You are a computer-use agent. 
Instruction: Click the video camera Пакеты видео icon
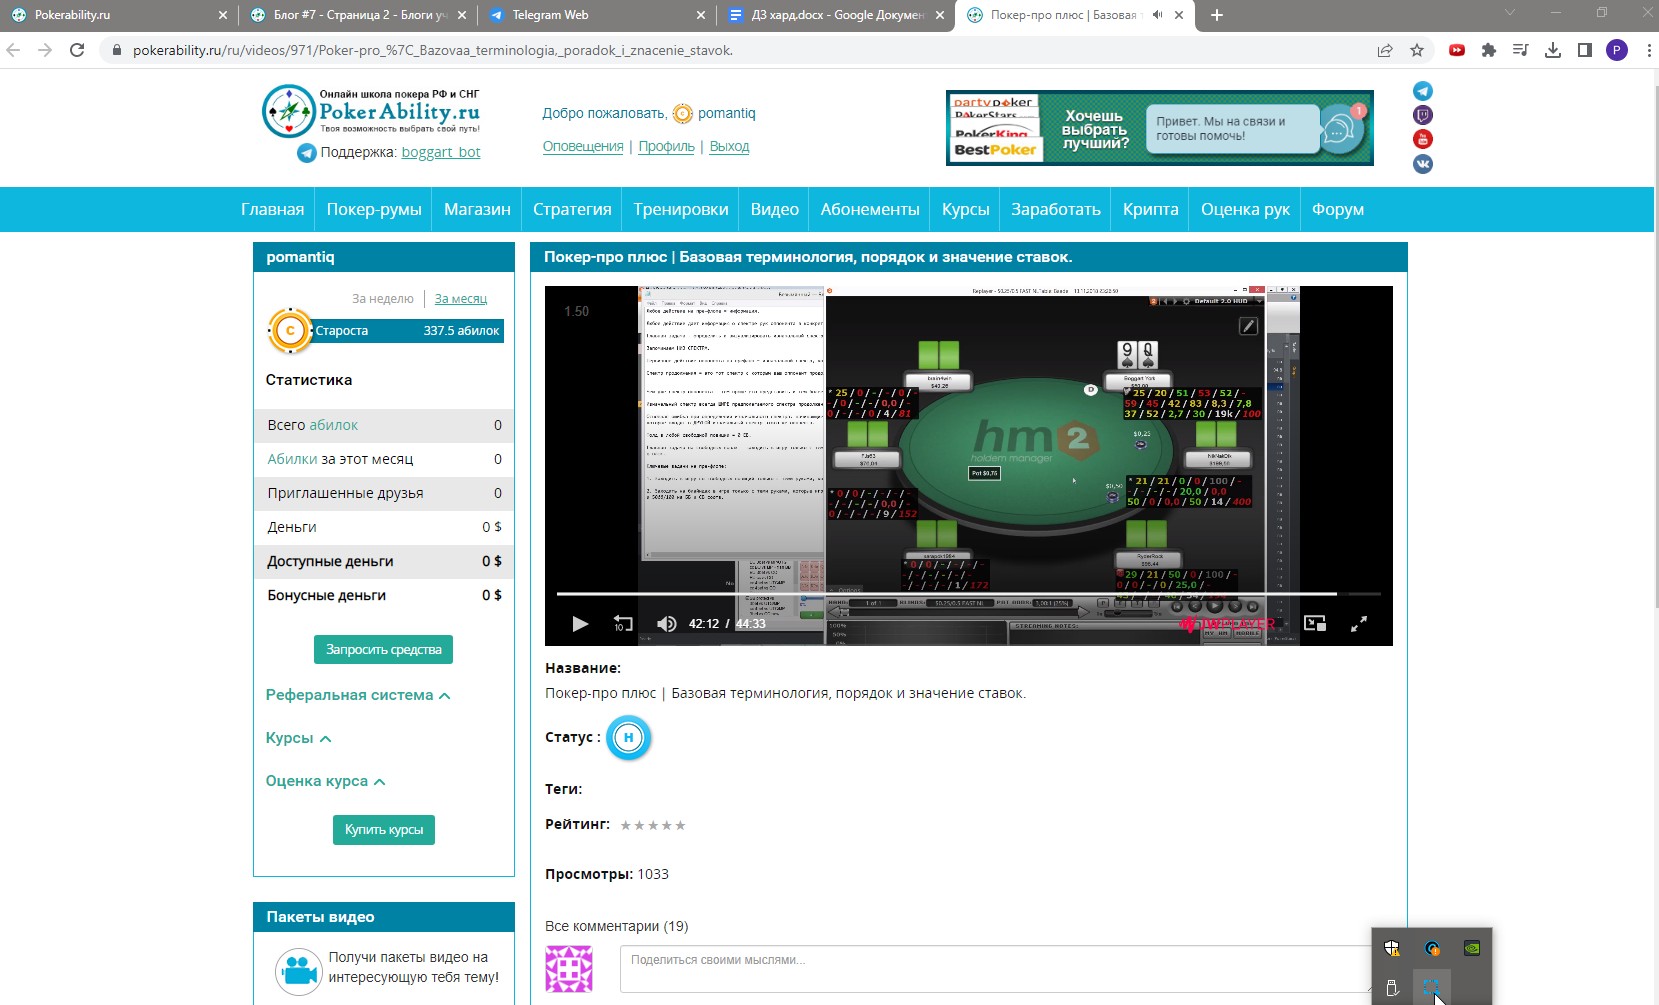298,970
